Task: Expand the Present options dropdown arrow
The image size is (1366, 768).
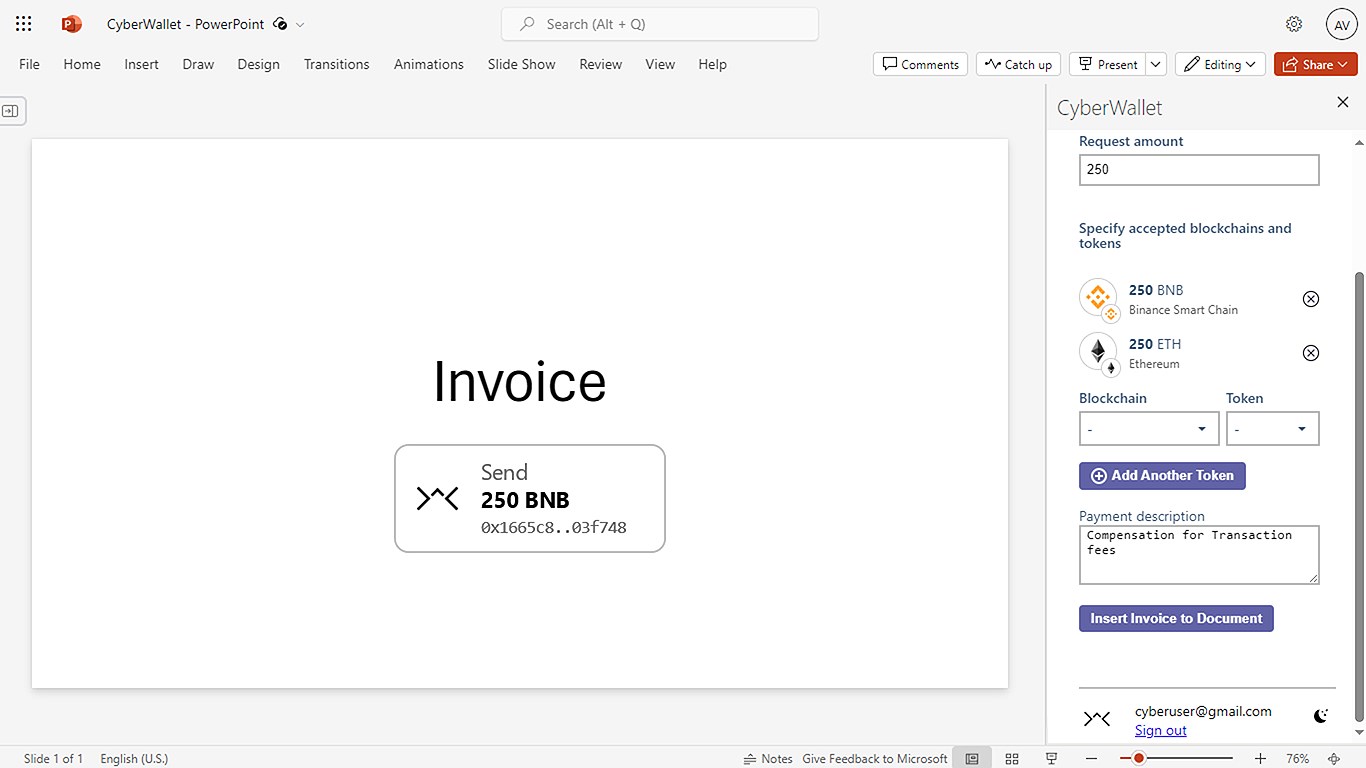Action: [x=1156, y=64]
